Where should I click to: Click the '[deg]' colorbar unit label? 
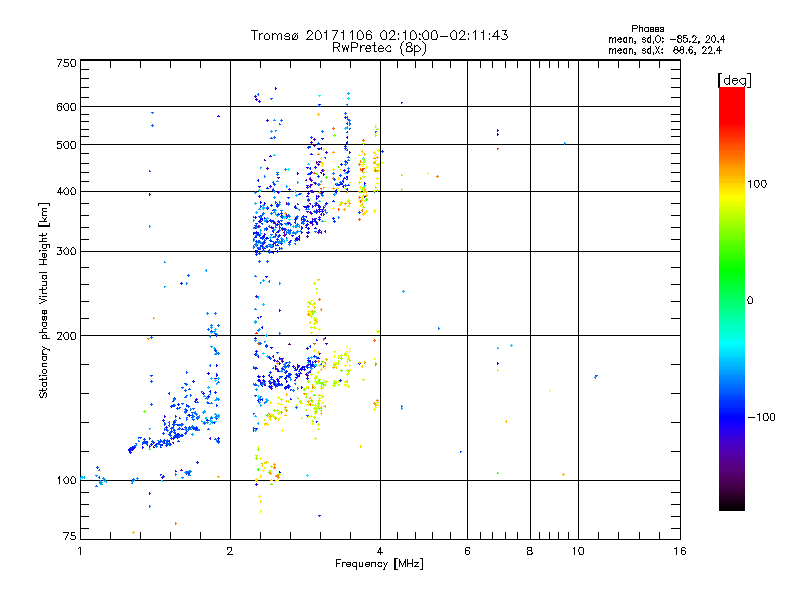tap(734, 80)
